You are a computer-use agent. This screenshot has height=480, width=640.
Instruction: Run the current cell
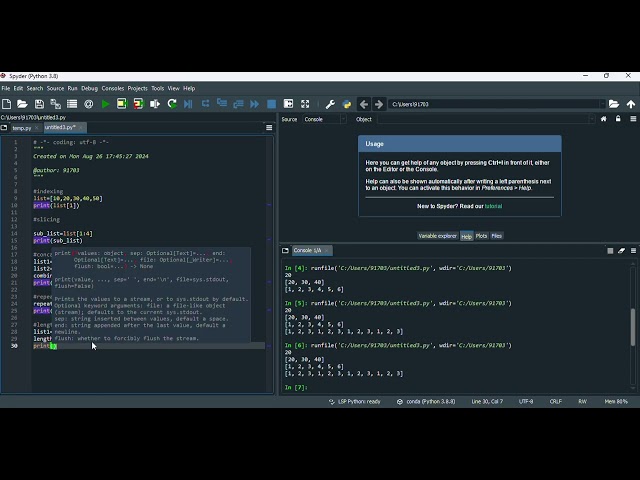122,104
